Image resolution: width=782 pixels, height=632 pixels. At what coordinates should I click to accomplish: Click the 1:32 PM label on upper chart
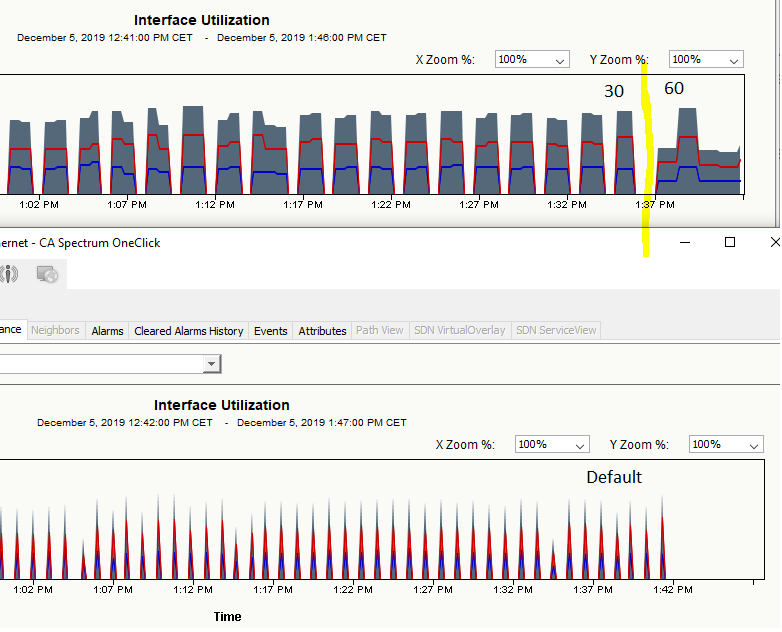point(567,205)
